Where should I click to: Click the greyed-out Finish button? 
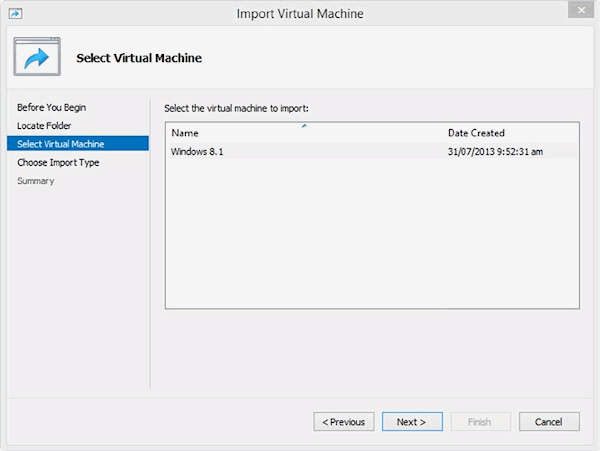pos(479,422)
